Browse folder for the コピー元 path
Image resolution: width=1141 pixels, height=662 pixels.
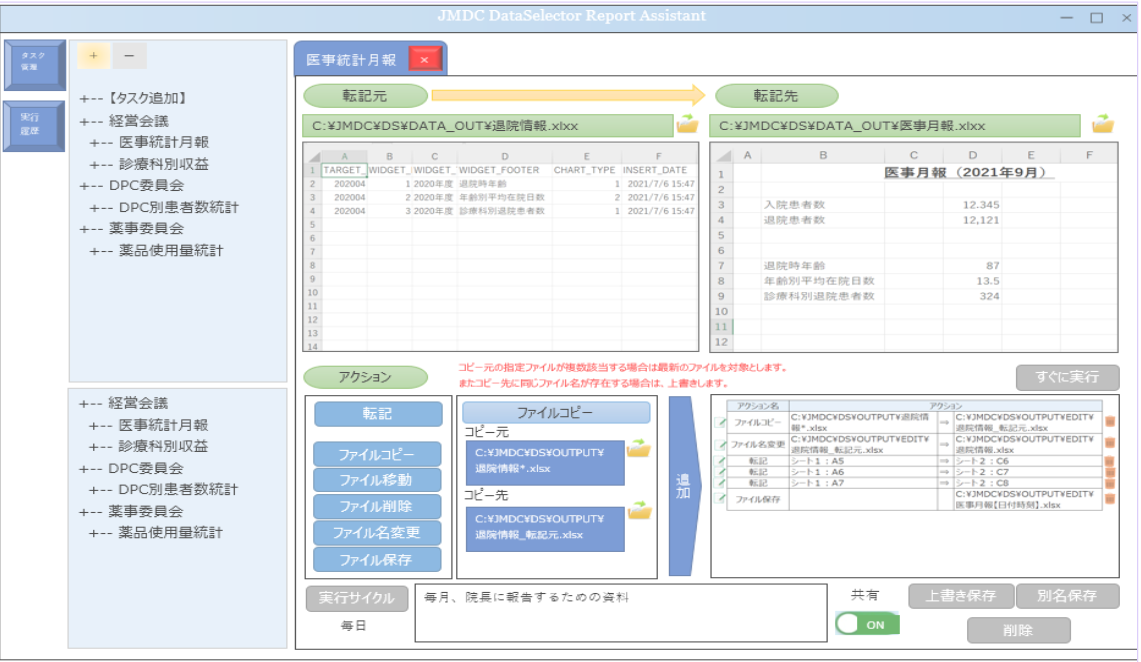coord(638,448)
